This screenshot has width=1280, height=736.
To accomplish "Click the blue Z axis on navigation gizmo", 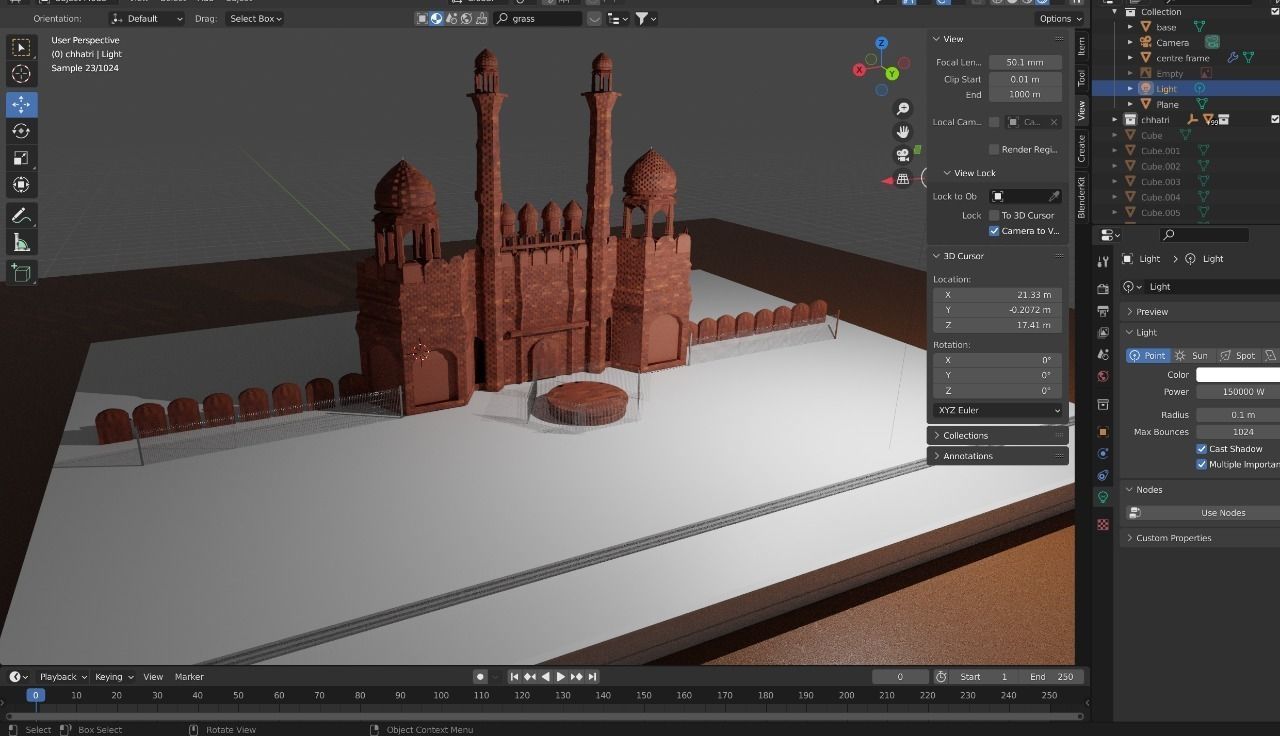I will pyautogui.click(x=881, y=44).
